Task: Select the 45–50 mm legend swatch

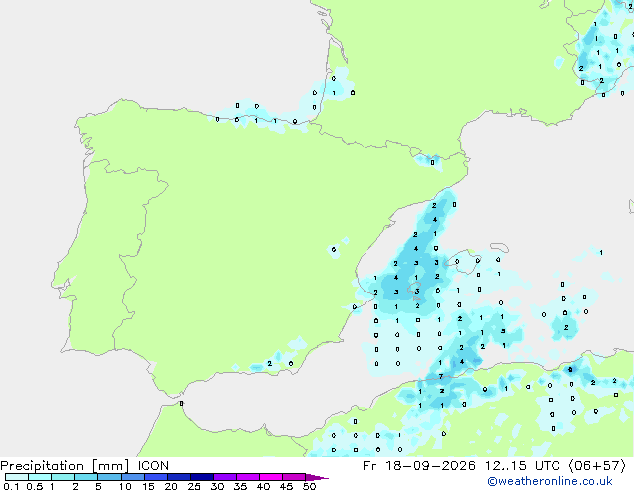Action: coord(294,477)
